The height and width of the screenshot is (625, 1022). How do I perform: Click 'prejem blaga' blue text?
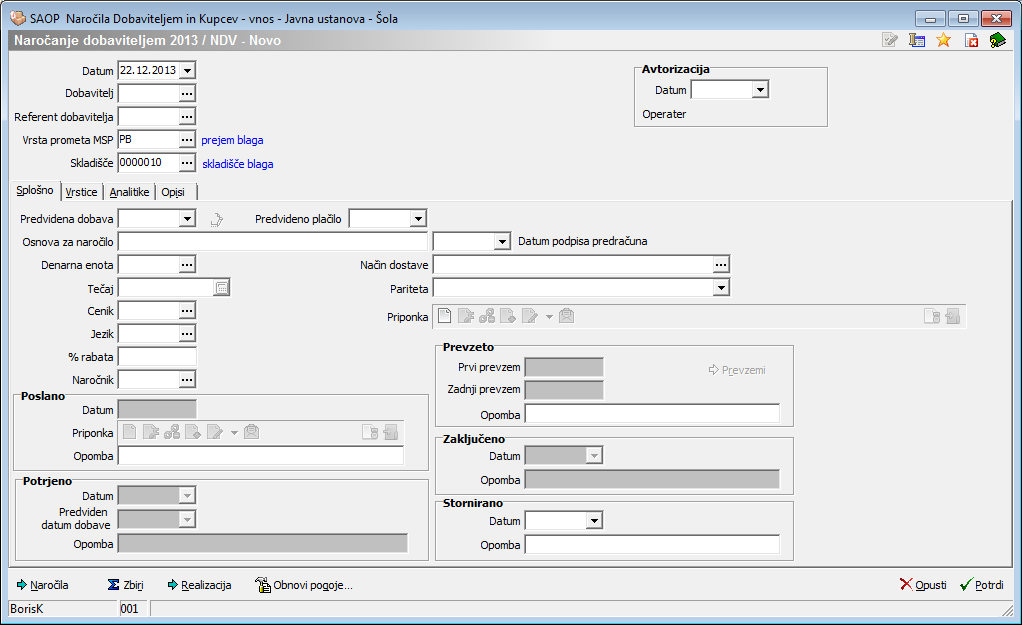[232, 140]
